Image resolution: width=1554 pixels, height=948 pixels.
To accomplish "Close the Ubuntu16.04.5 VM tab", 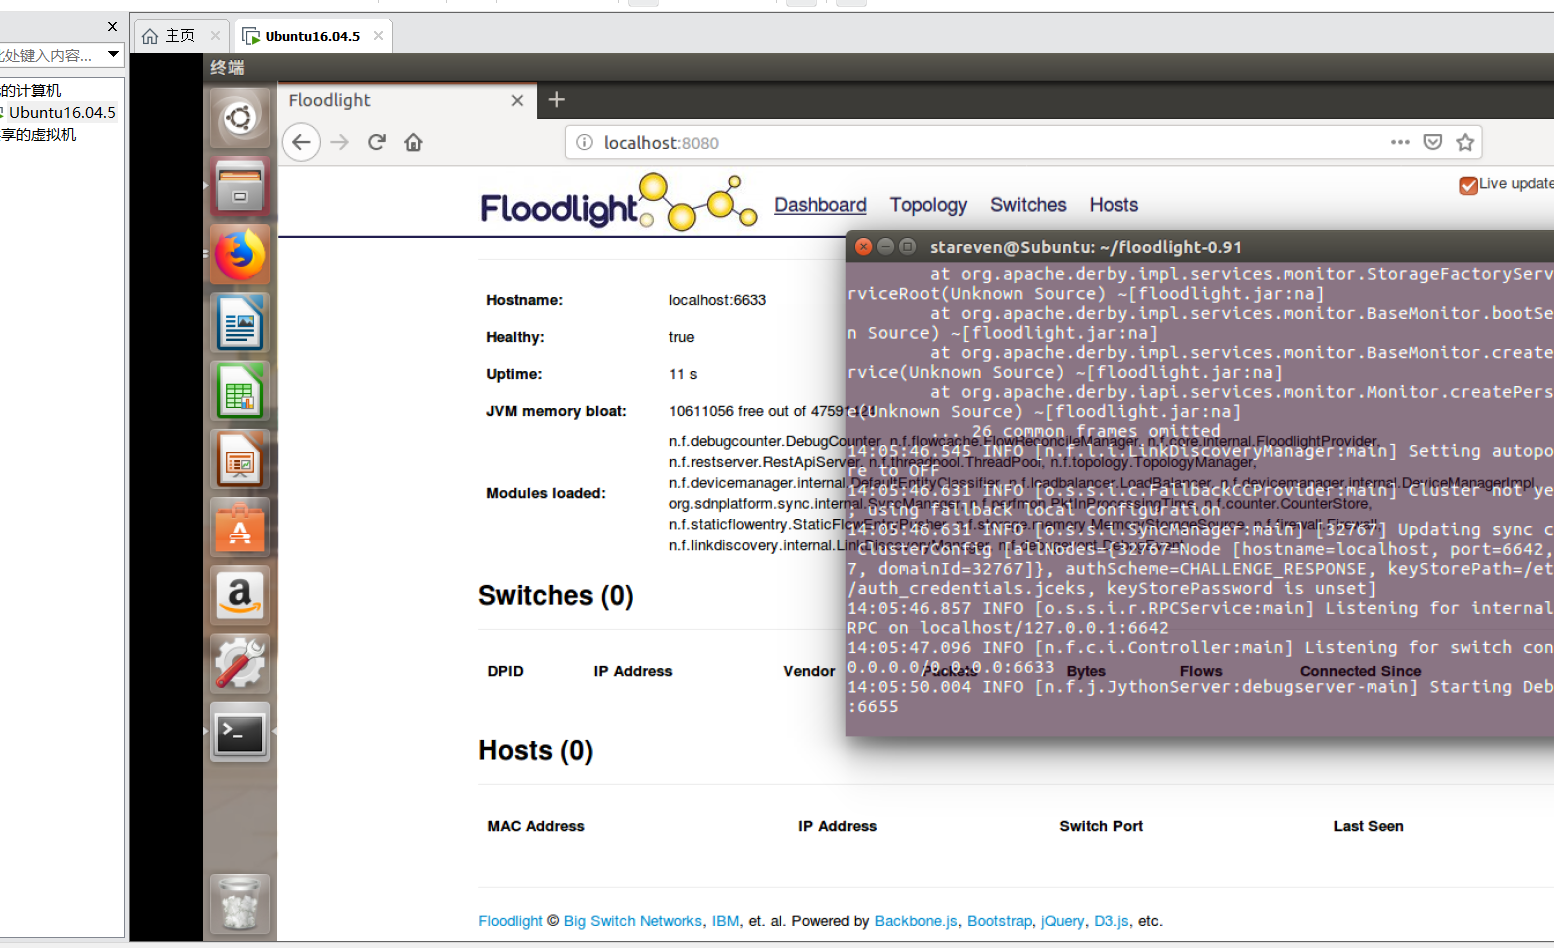I will coord(378,36).
